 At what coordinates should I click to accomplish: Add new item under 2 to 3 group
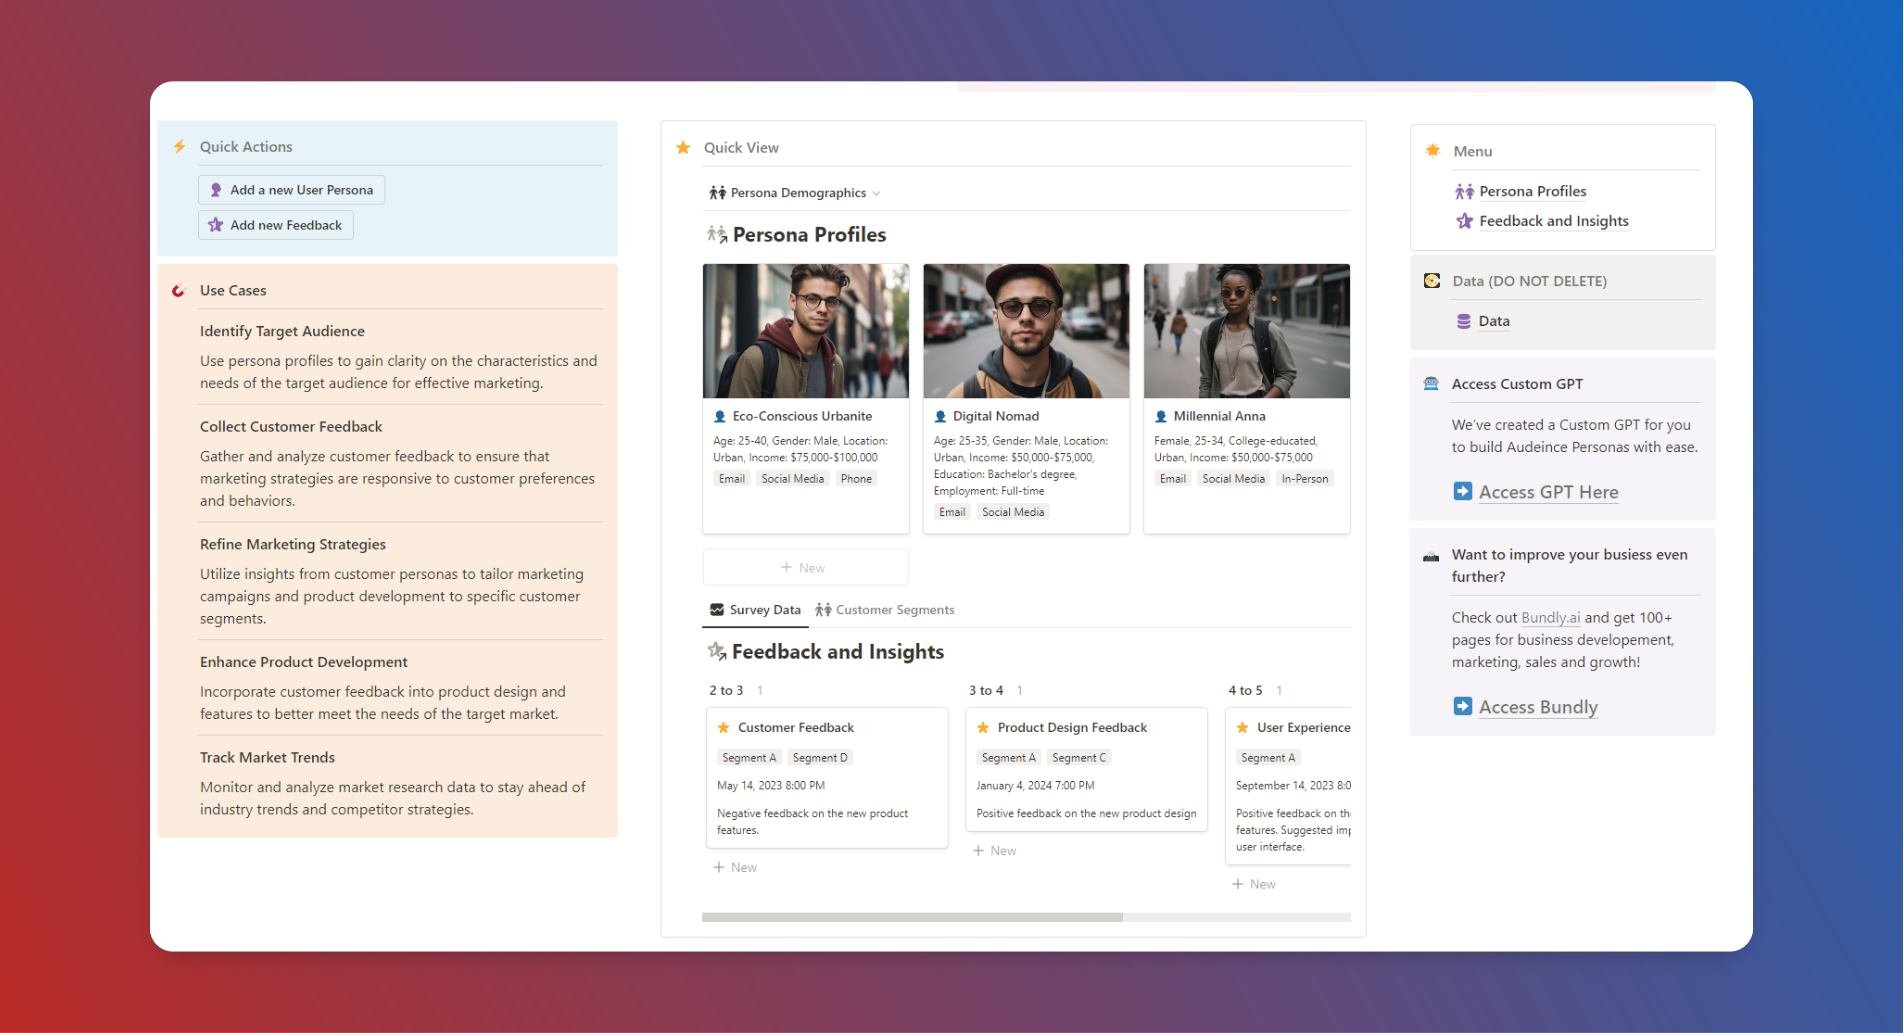735,867
